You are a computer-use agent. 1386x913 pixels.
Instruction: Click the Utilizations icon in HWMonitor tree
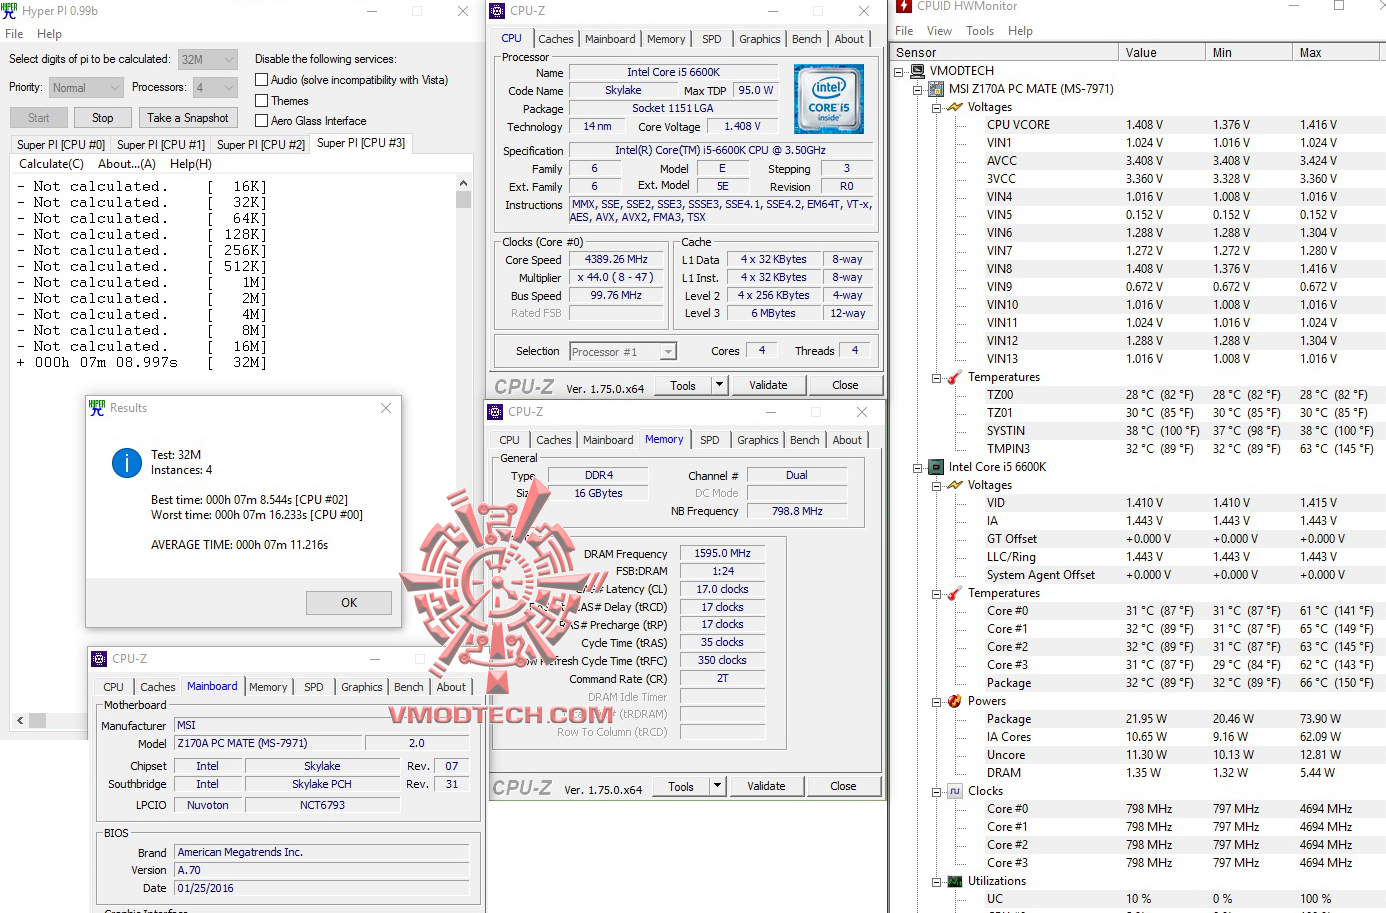click(955, 881)
